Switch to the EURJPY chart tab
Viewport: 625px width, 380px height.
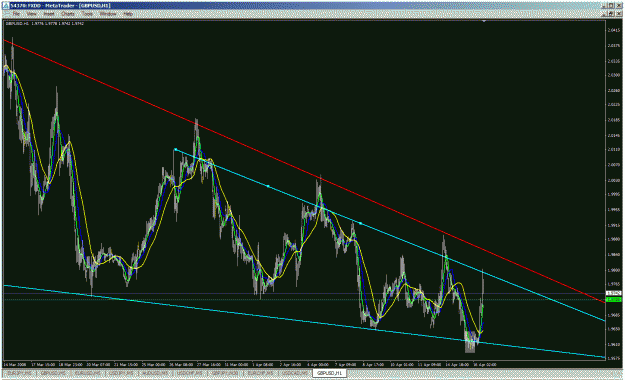tap(20, 373)
